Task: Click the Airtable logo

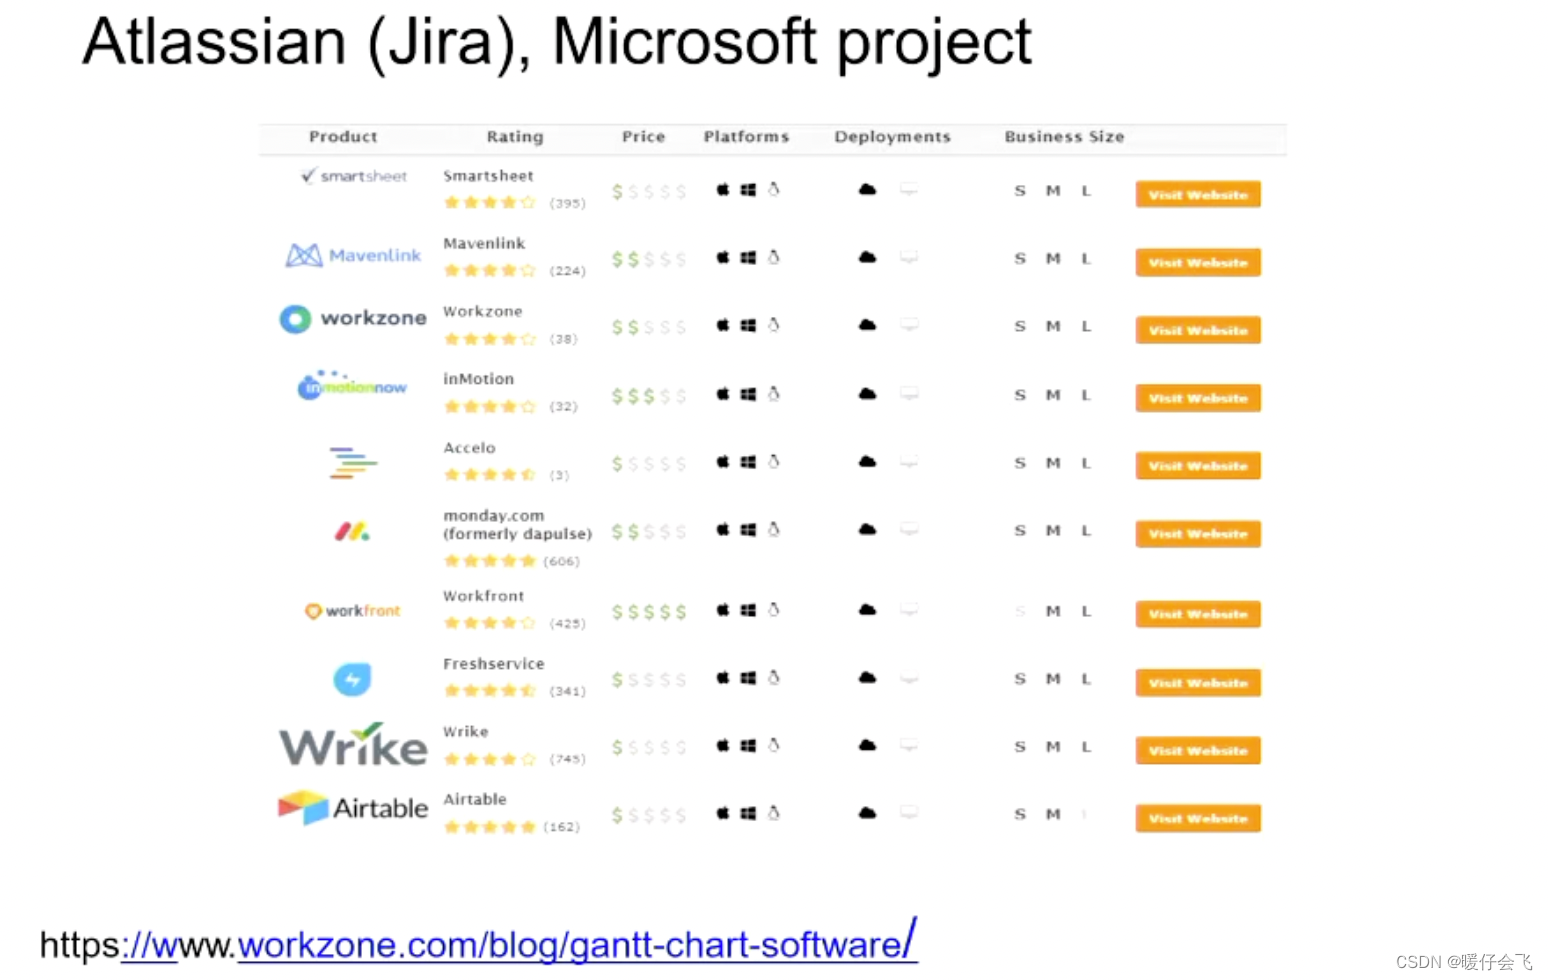Action: click(353, 807)
